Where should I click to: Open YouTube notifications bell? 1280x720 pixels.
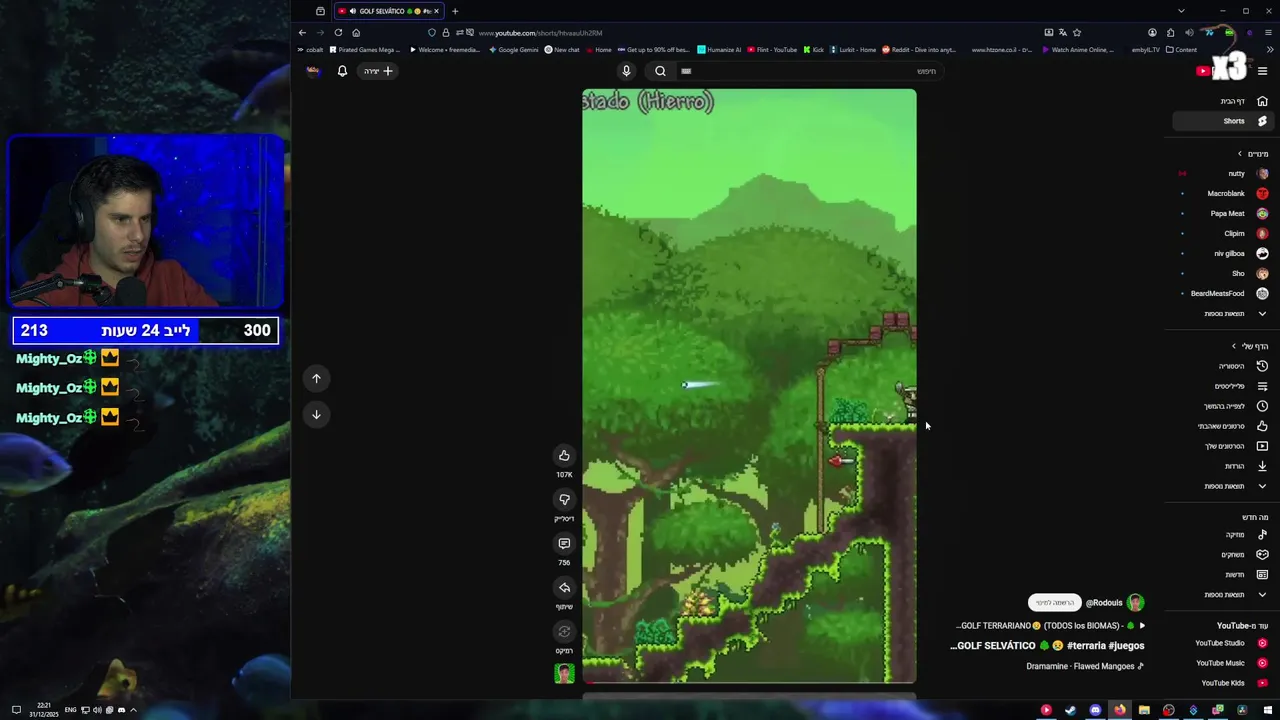[342, 71]
